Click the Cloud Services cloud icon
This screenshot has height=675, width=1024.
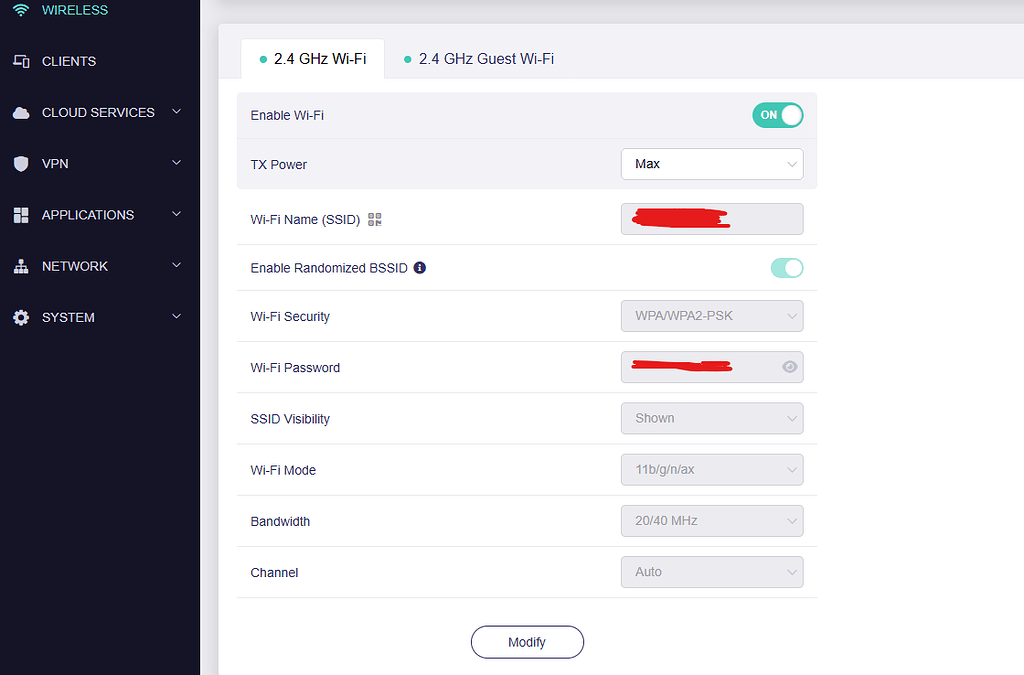21,112
